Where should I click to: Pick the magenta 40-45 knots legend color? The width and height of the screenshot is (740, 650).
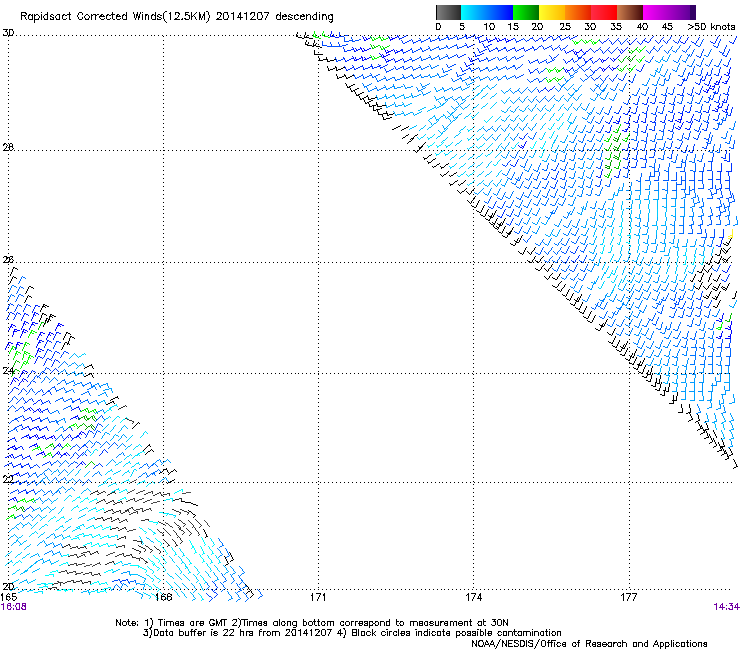click(x=656, y=12)
